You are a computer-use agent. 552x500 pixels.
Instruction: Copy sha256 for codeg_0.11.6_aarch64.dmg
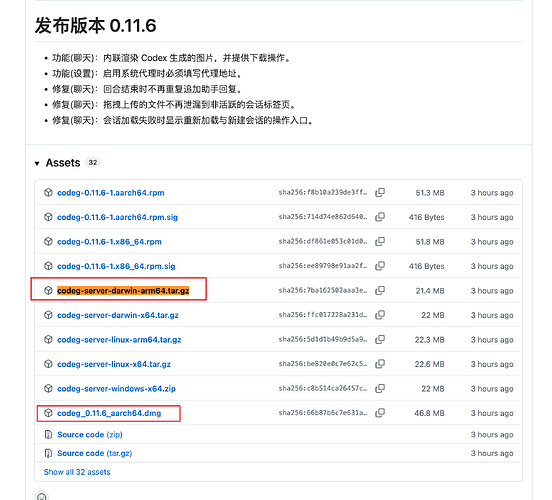(x=380, y=413)
